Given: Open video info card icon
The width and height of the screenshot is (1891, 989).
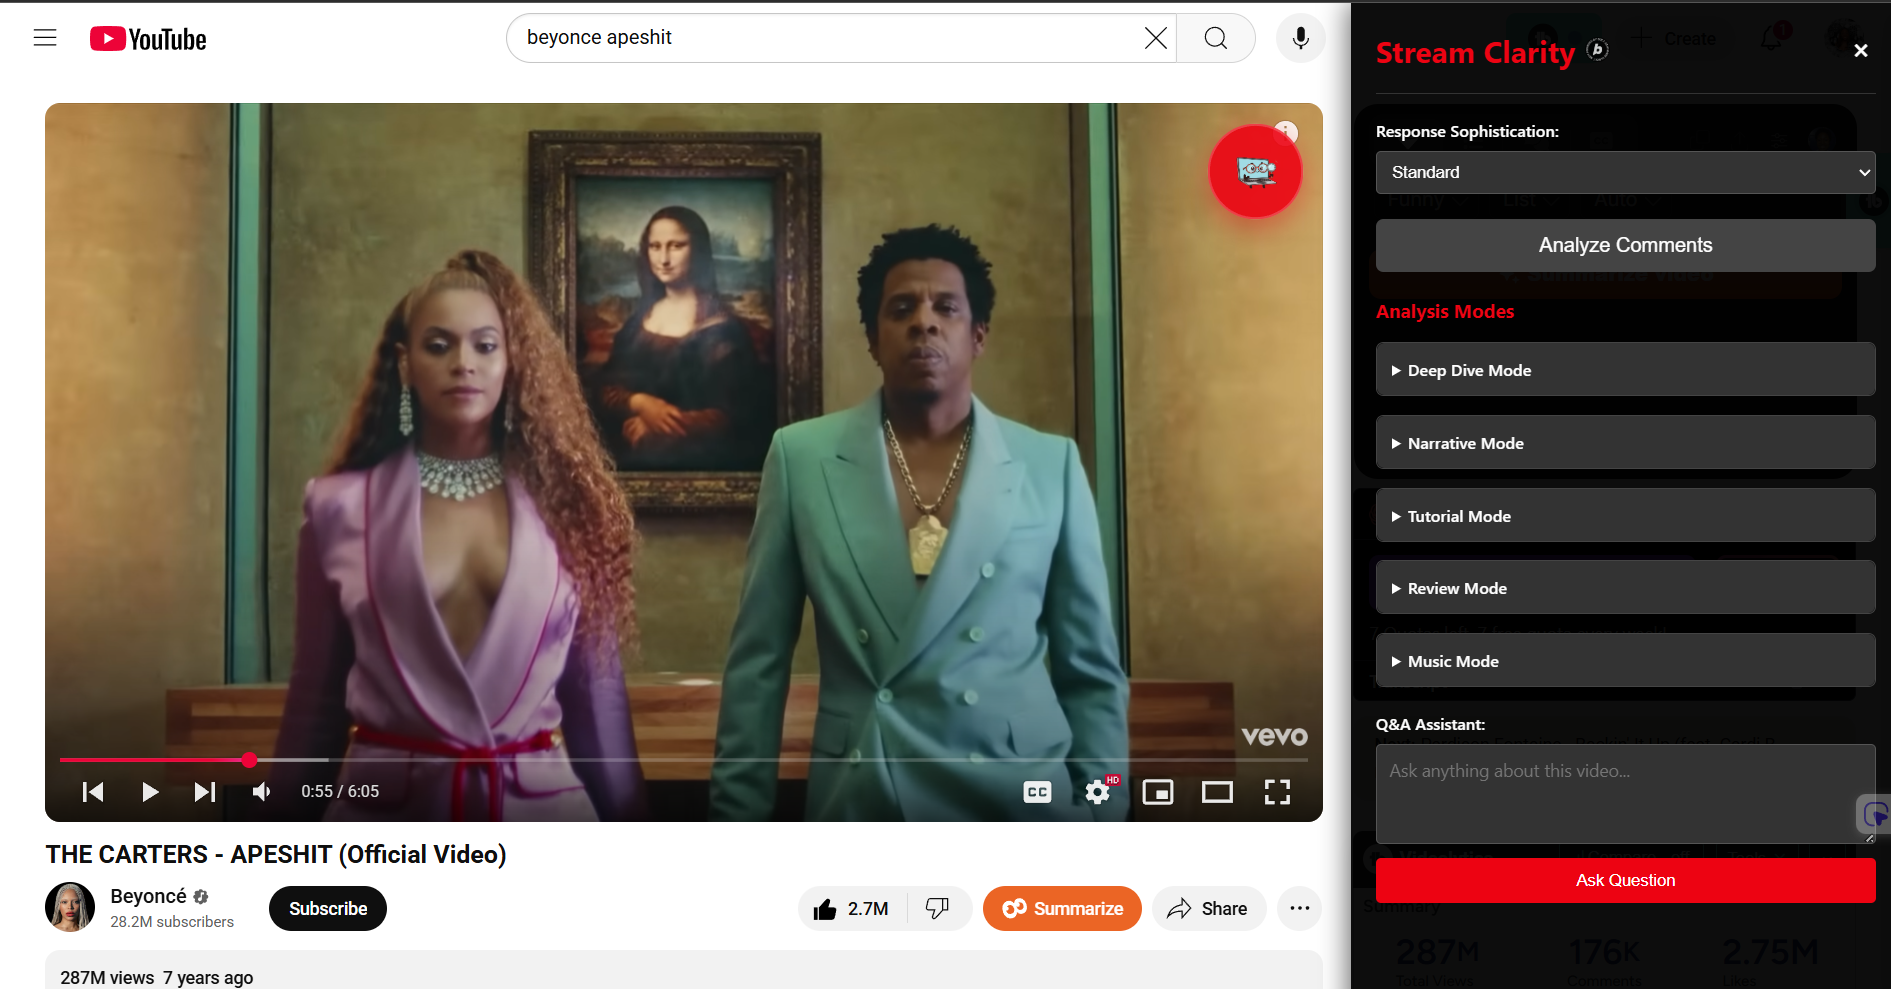Looking at the screenshot, I should coord(1286,132).
